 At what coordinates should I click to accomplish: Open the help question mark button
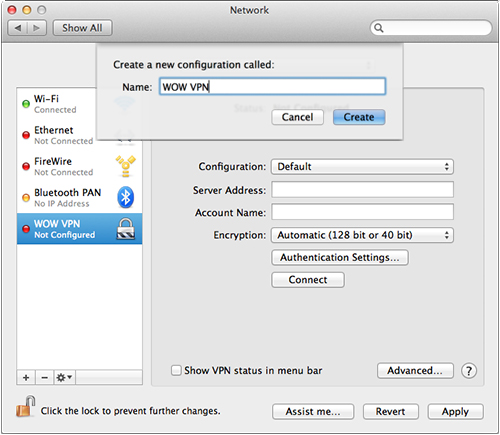469,371
